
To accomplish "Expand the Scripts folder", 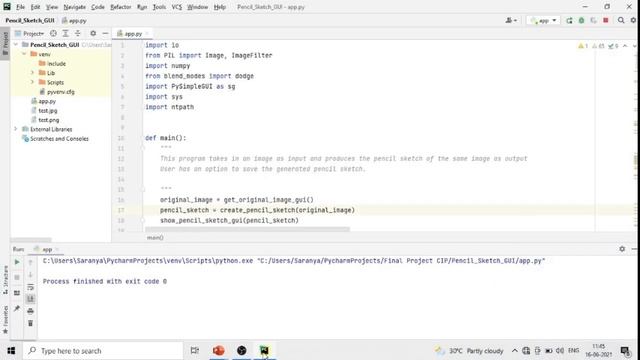I will pyautogui.click(x=32, y=82).
